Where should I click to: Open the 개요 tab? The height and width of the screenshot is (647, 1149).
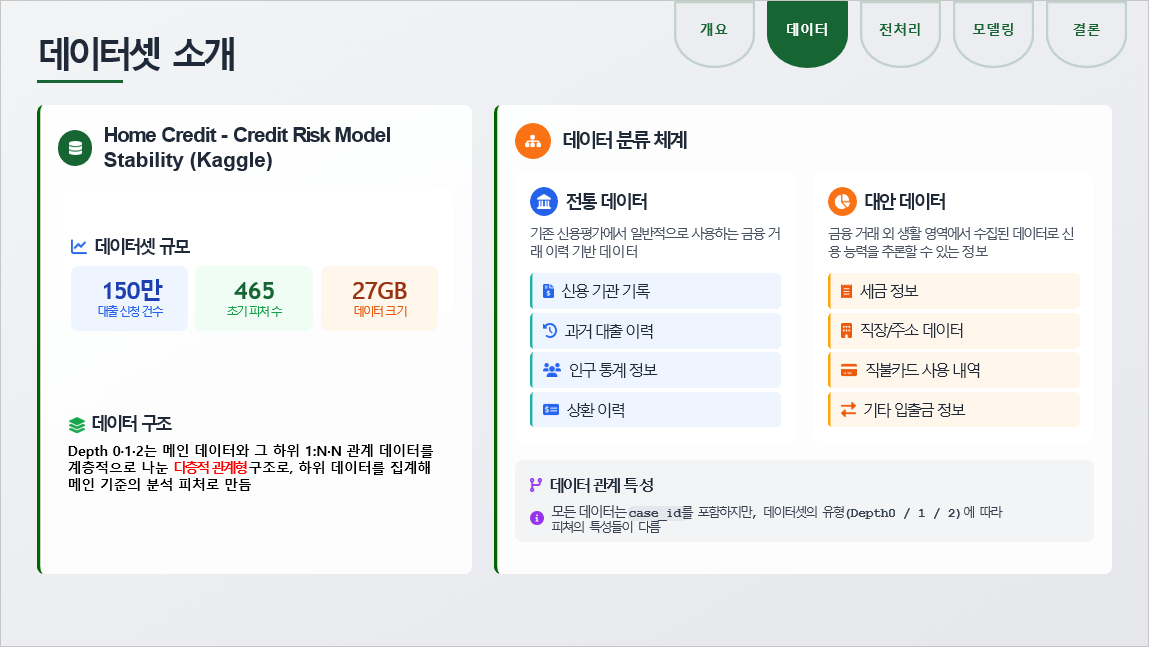click(x=714, y=30)
